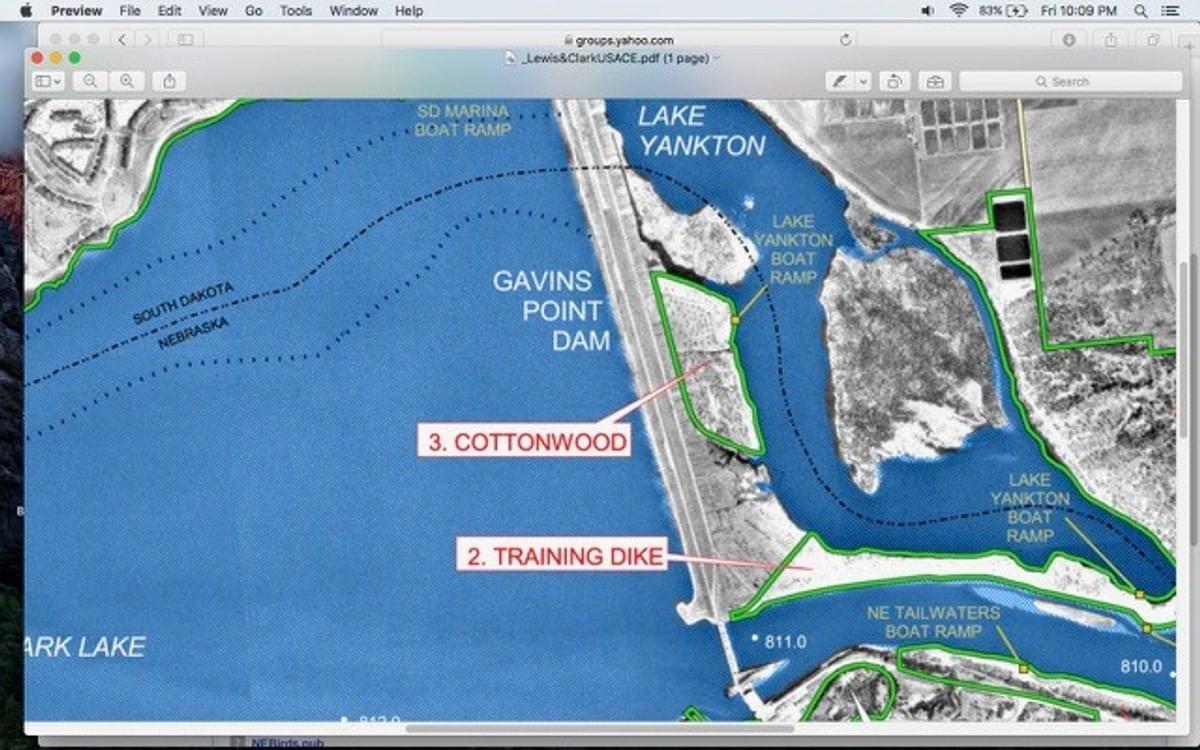Open the Help menu

(409, 11)
